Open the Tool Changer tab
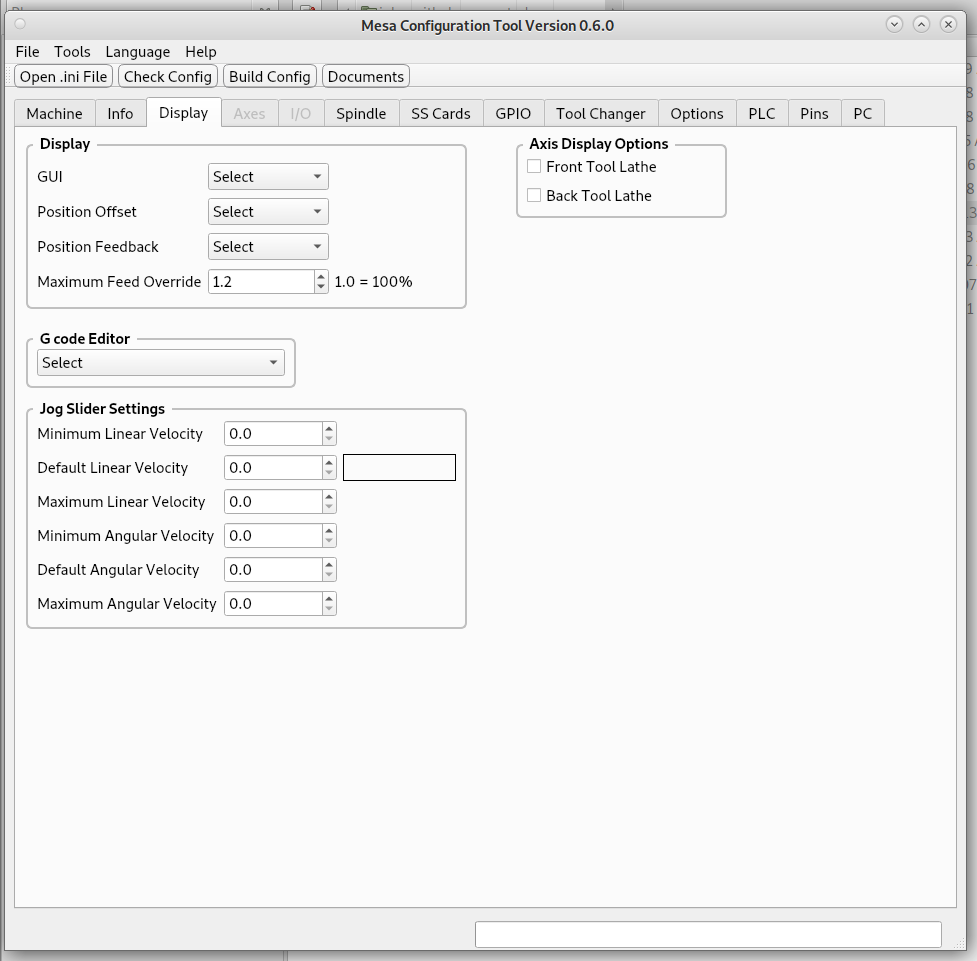This screenshot has width=977, height=961. point(601,113)
